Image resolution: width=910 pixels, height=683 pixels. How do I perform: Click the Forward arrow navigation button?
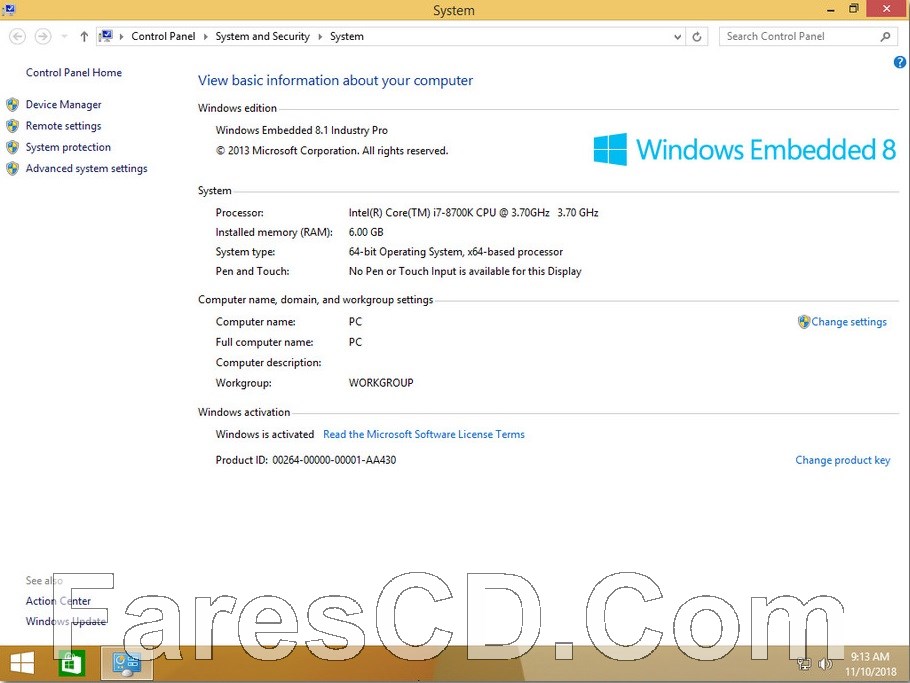pos(43,37)
